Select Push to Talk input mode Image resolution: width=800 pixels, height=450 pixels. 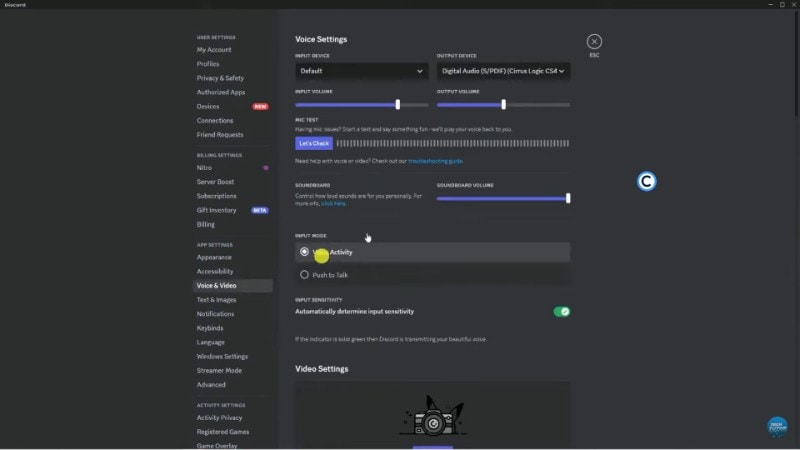(432, 275)
